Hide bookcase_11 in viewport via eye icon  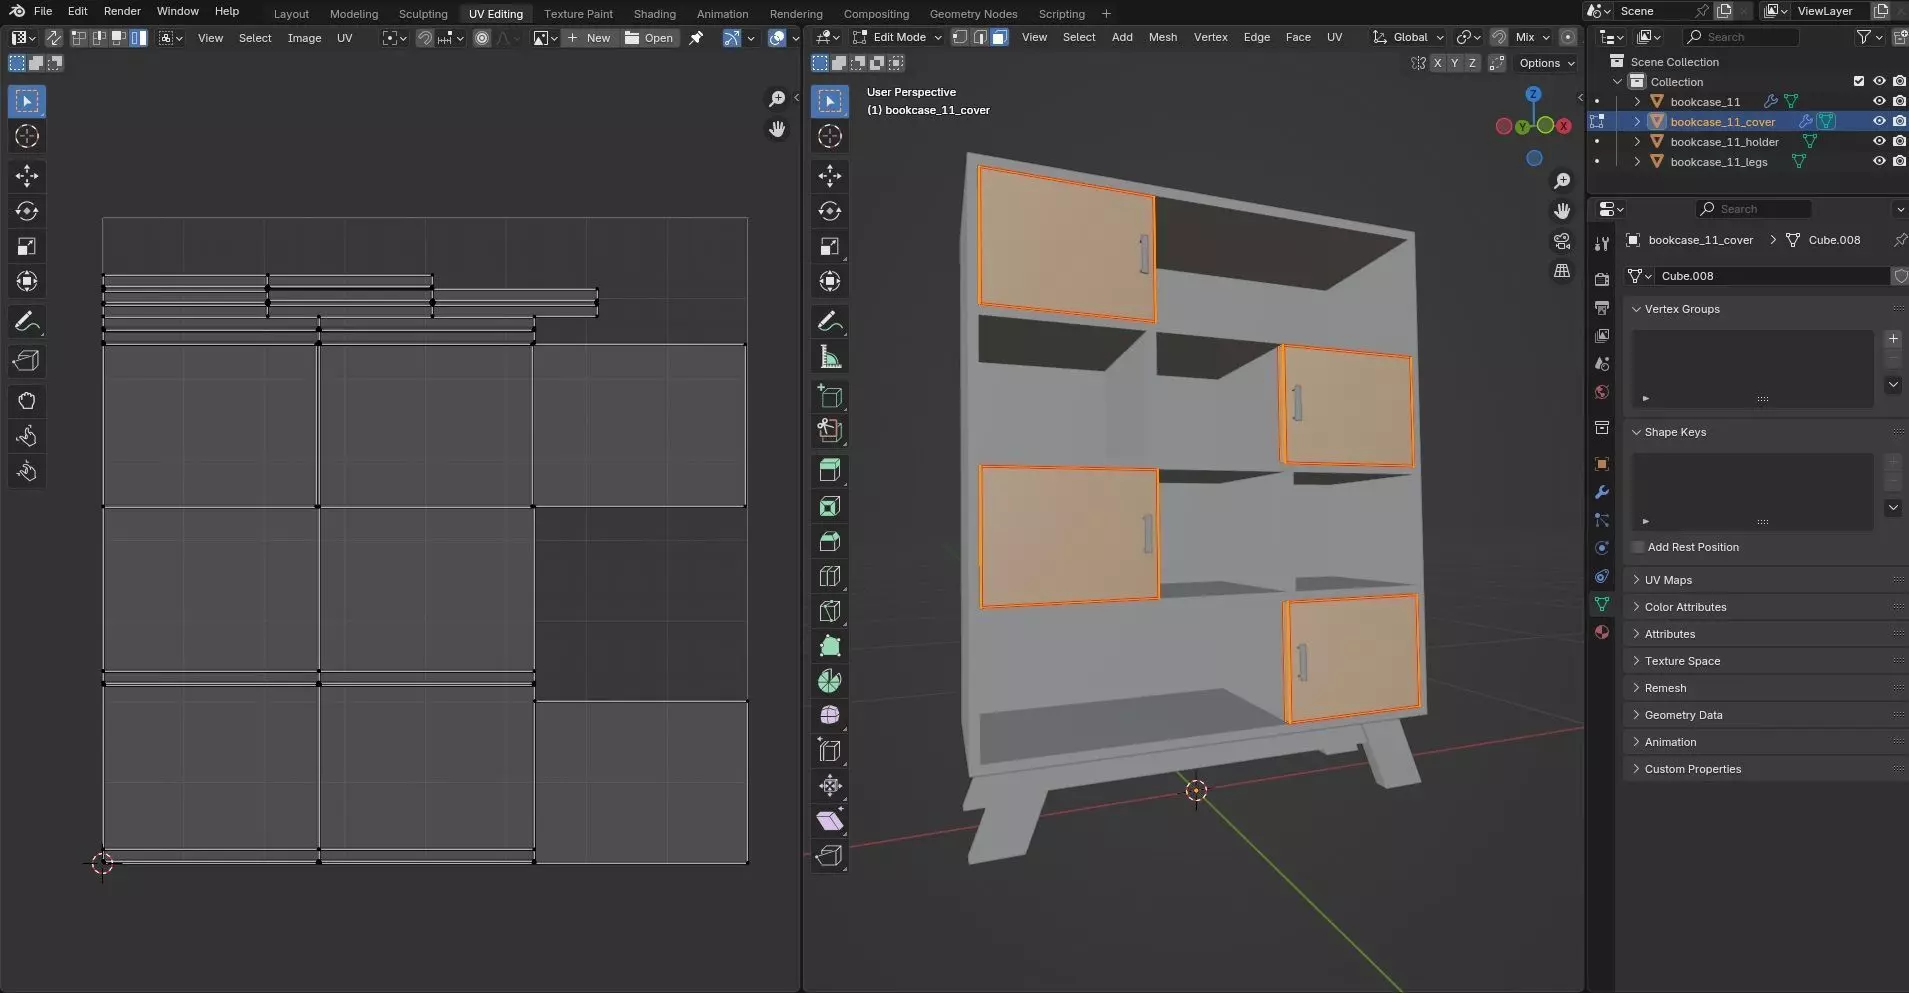click(x=1879, y=101)
